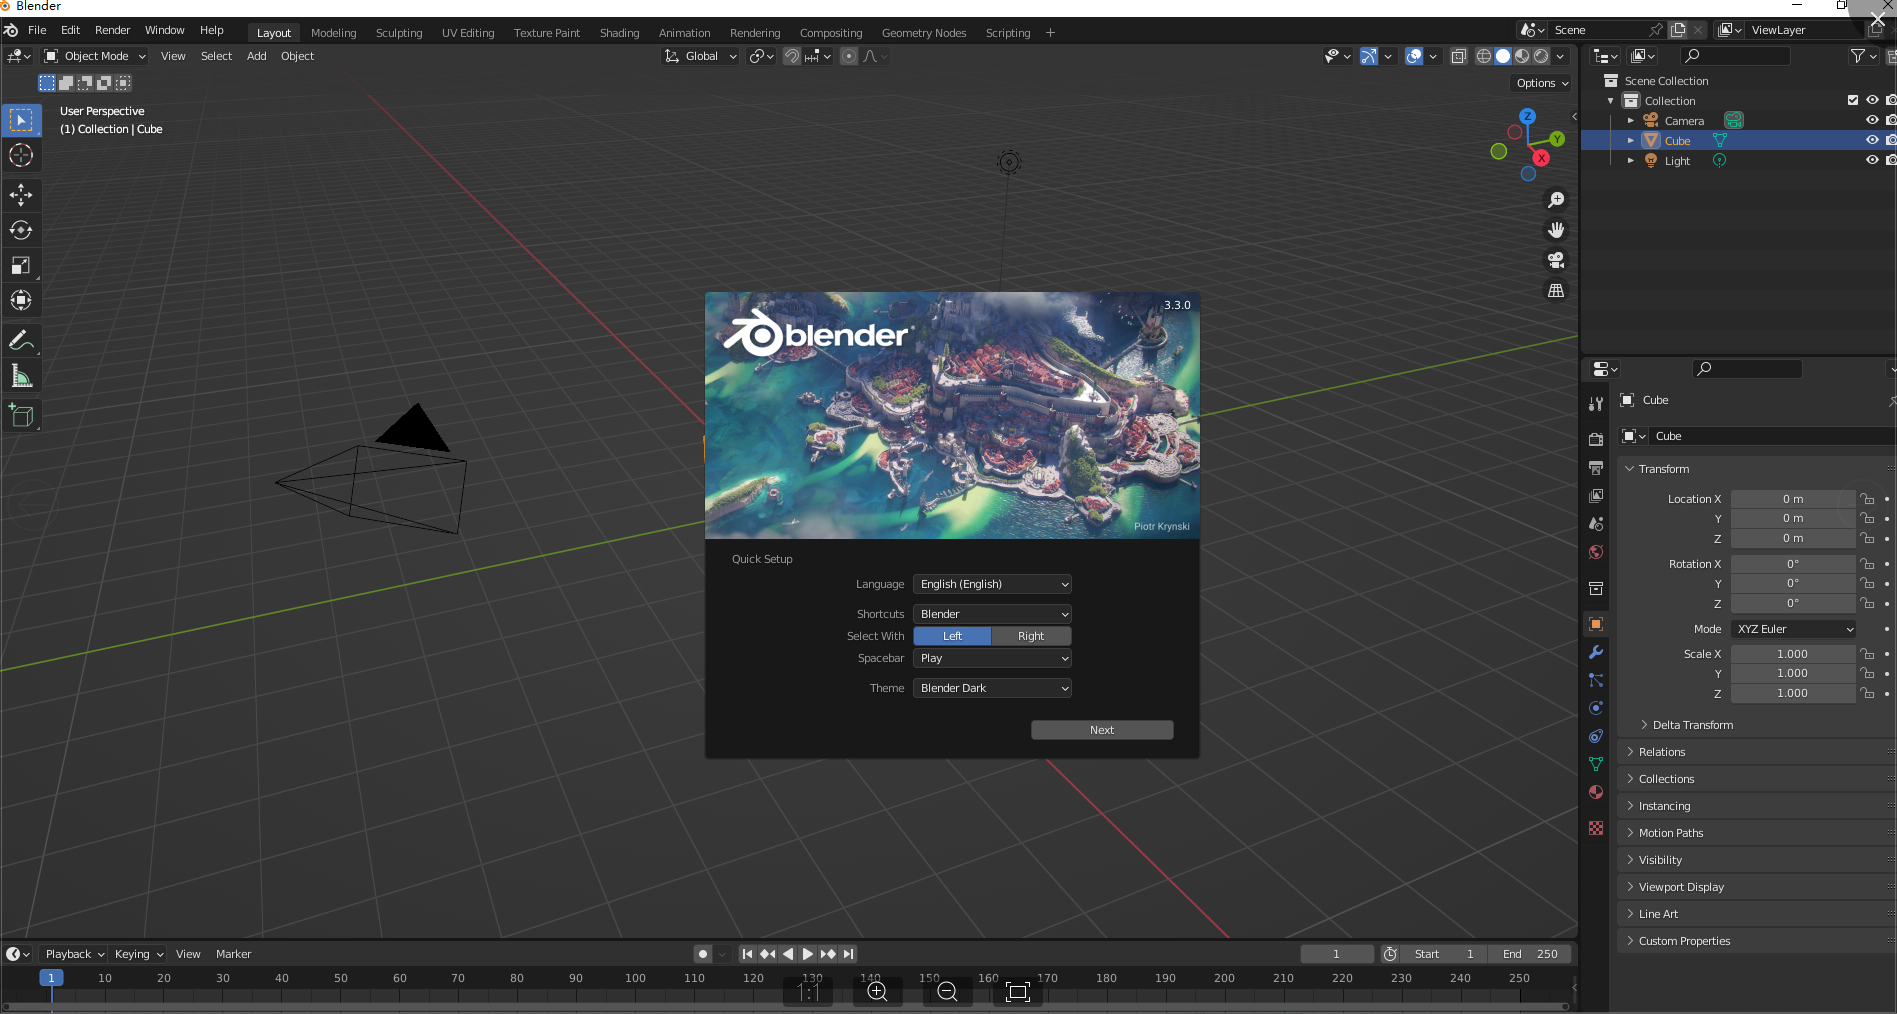Viewport: 1897px width, 1014px height.
Task: Select the Move tool in the toolbar
Action: point(21,195)
